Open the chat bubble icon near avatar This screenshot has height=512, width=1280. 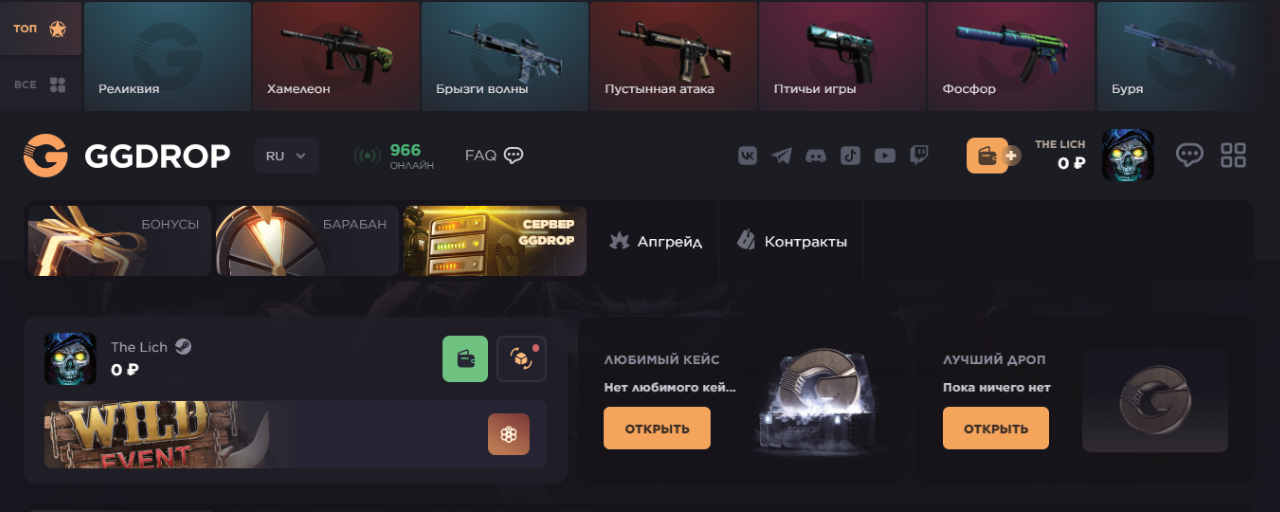(1189, 155)
